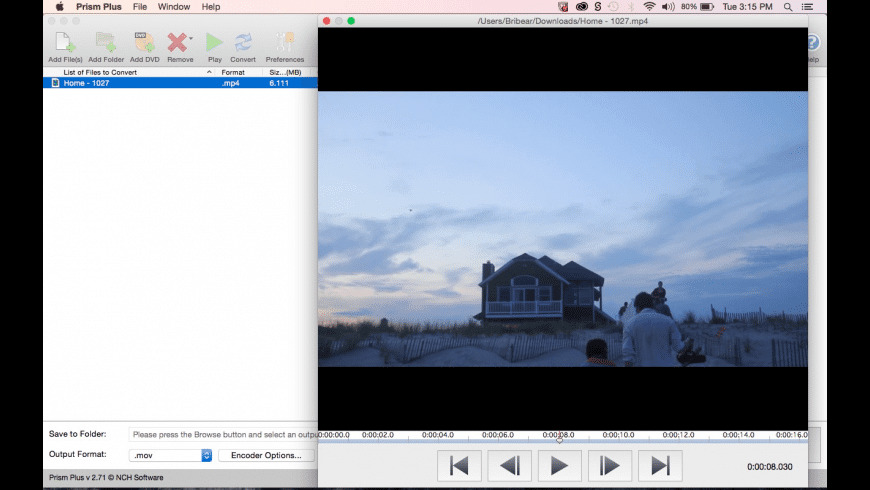This screenshot has height=490, width=870.
Task: Step back one frame in the player
Action: [x=509, y=465]
